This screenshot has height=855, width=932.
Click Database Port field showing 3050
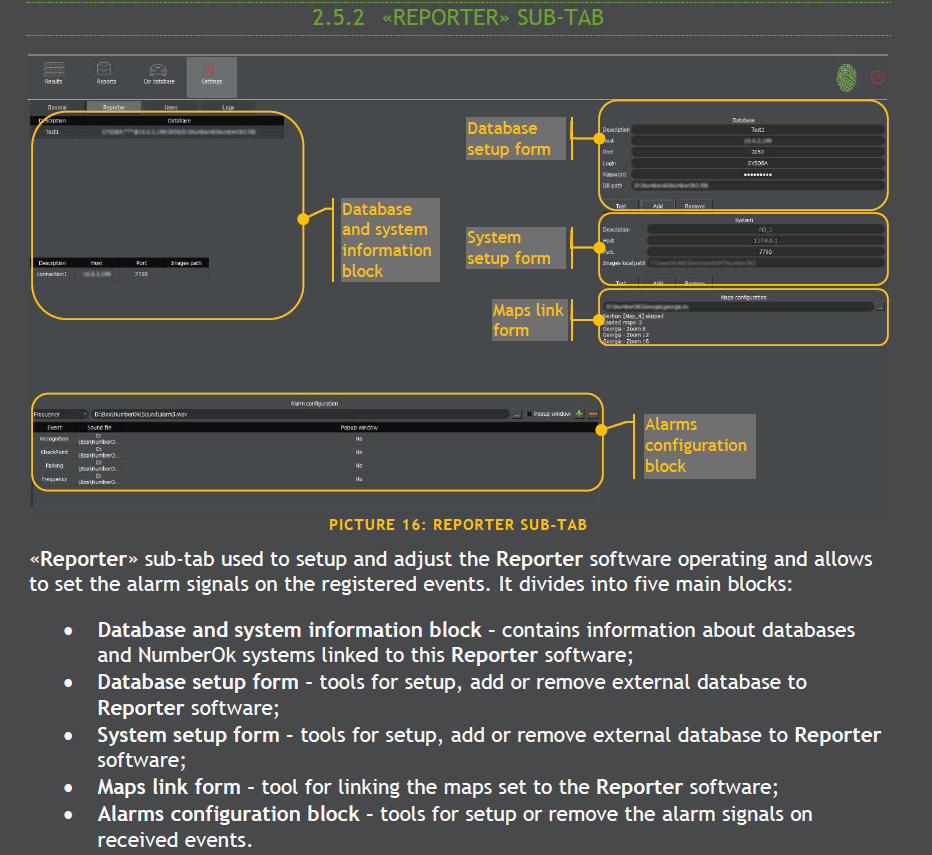click(x=758, y=152)
